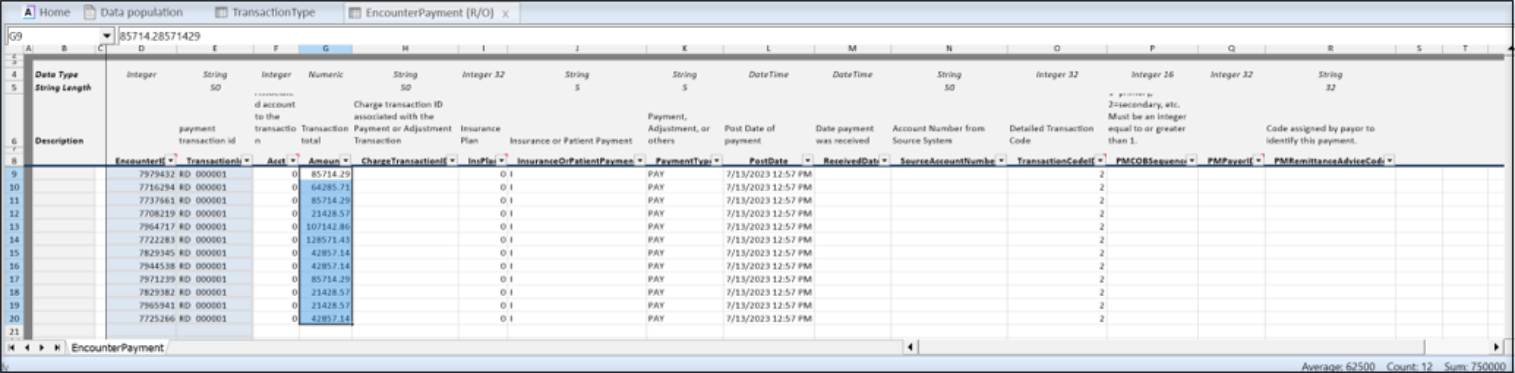The image size is (1515, 373).
Task: Open the TransactionId column filter dropdown
Action: pyautogui.click(x=246, y=160)
